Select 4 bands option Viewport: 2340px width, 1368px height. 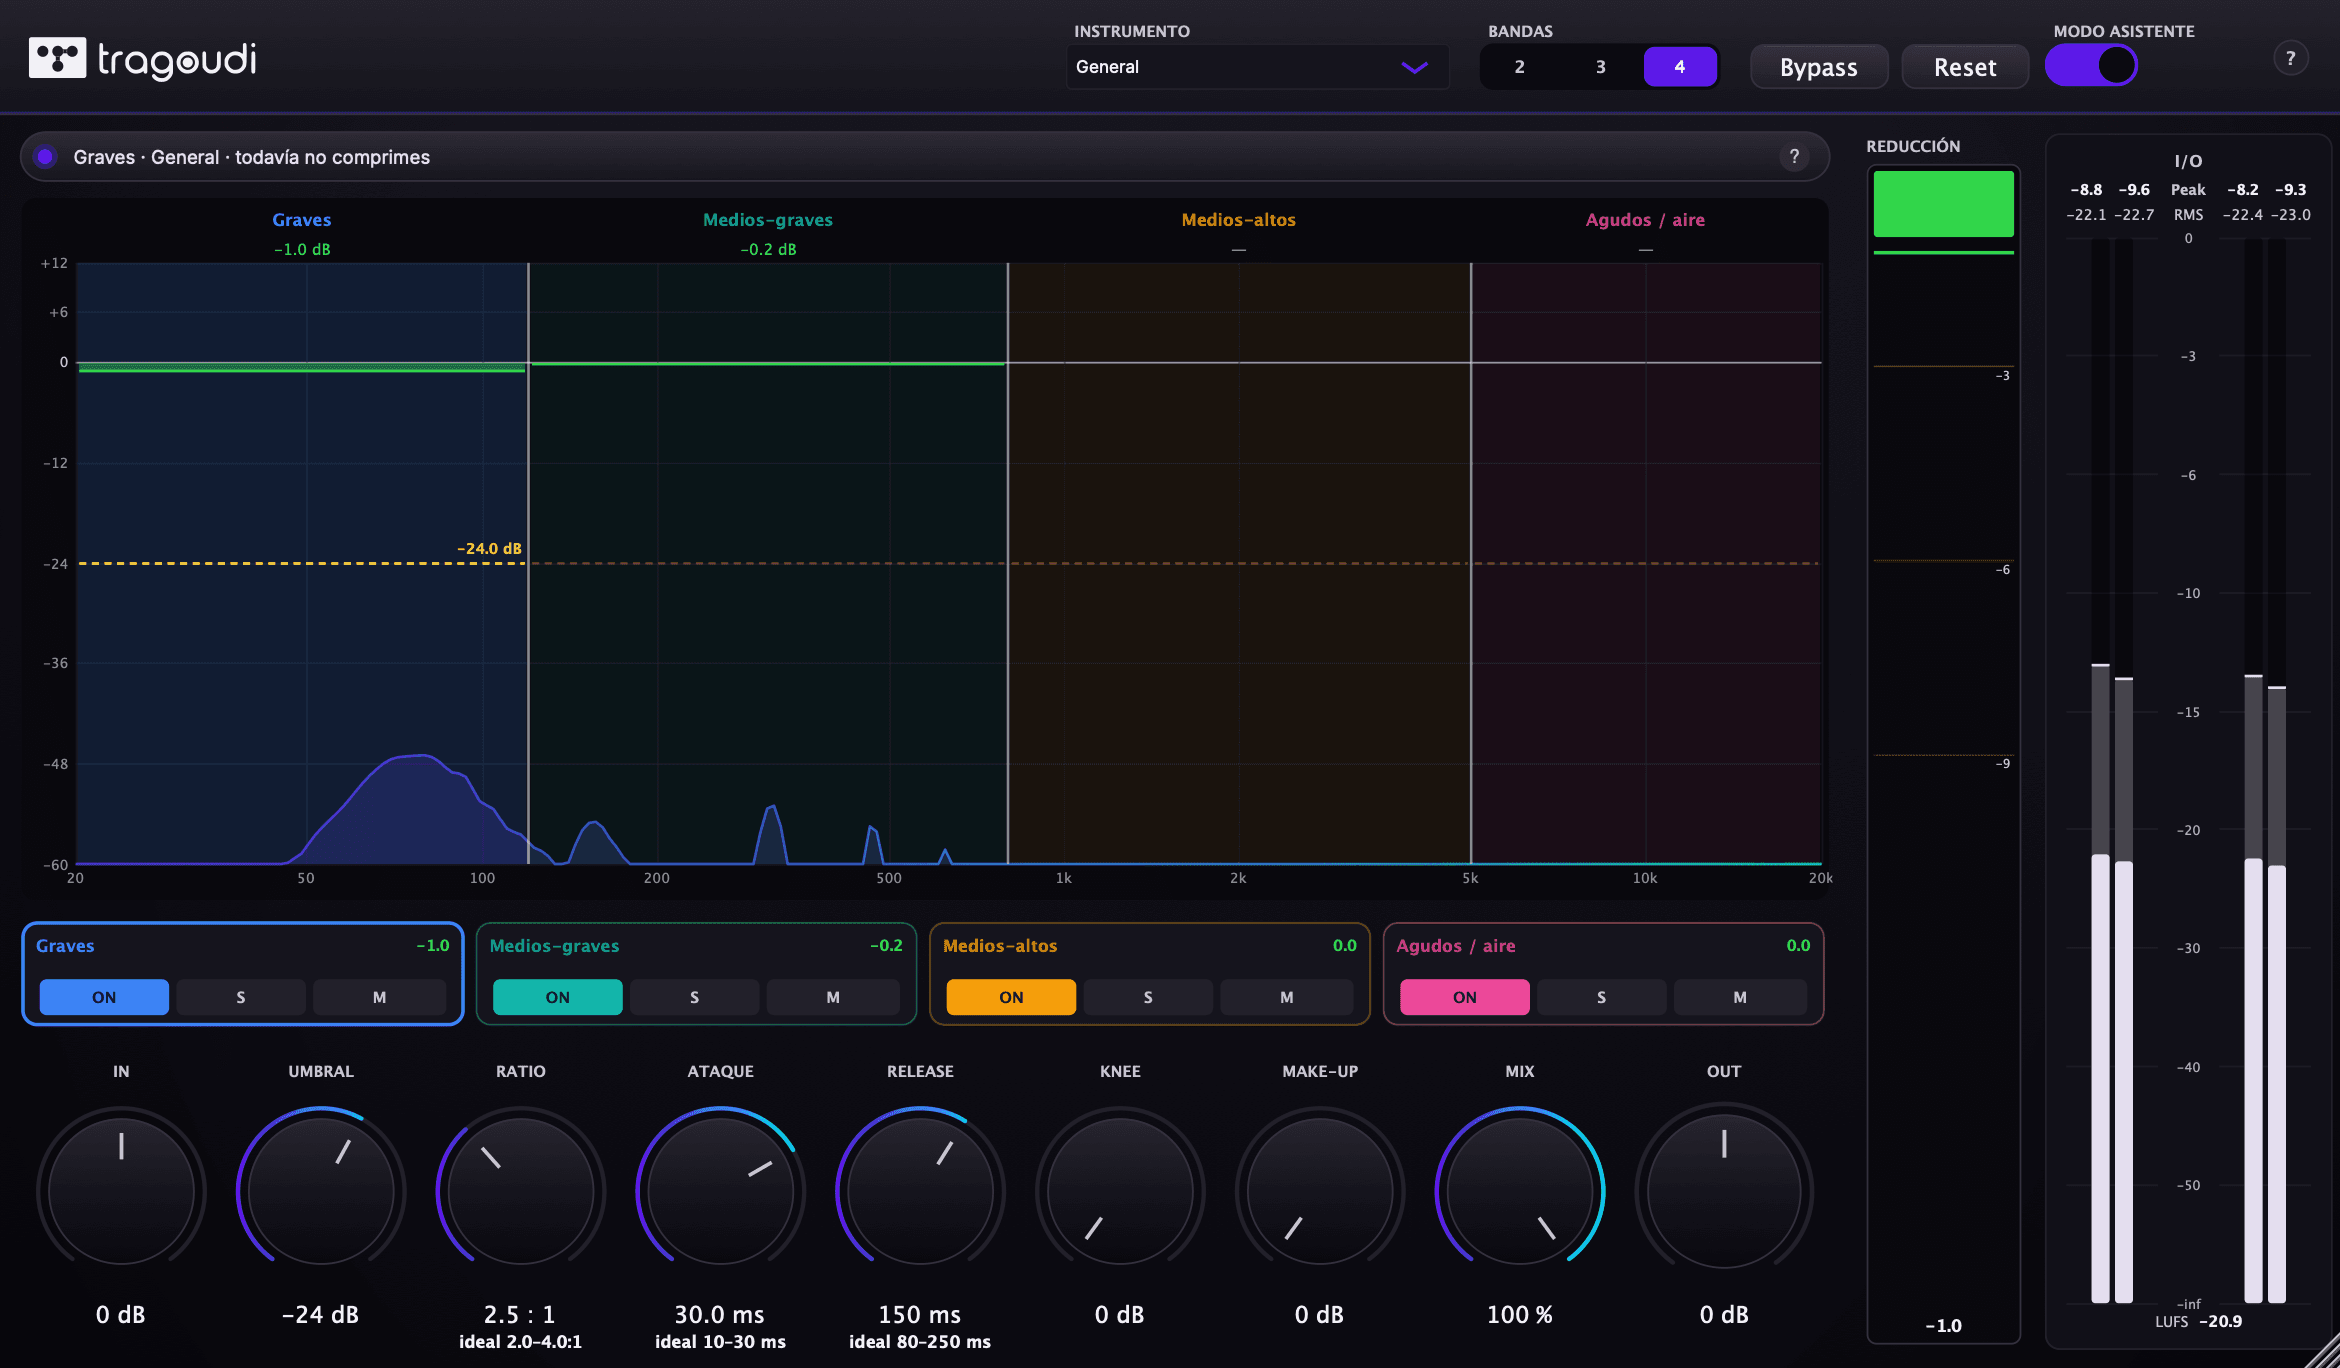(x=1680, y=67)
